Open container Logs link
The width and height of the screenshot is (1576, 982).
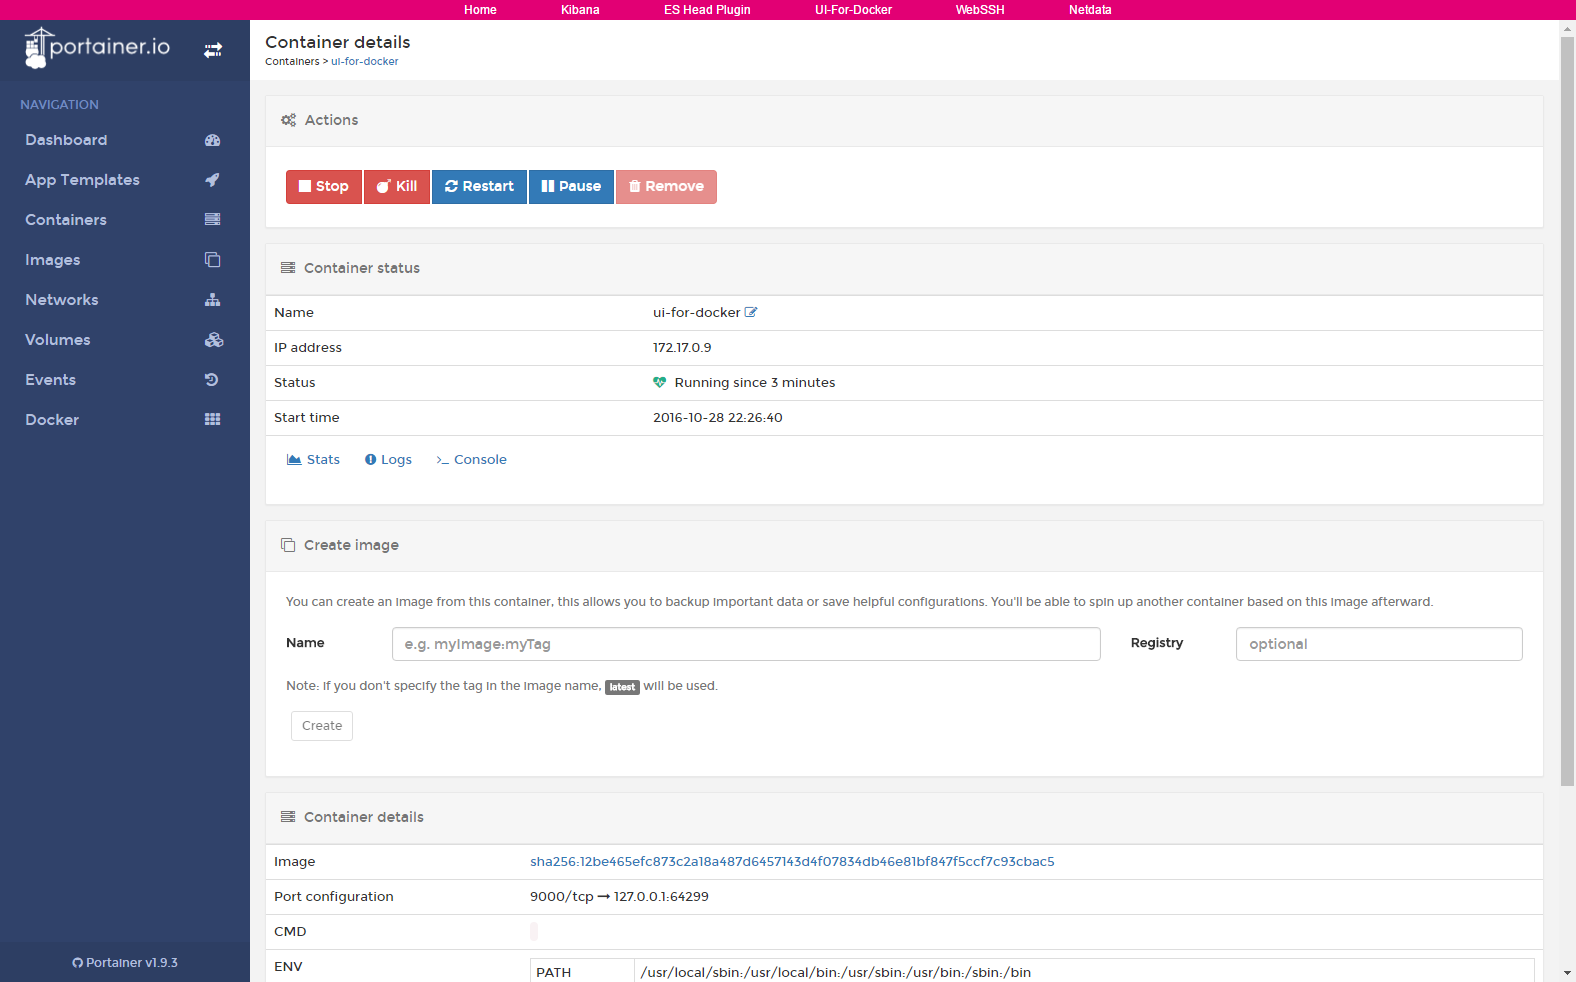tap(388, 460)
